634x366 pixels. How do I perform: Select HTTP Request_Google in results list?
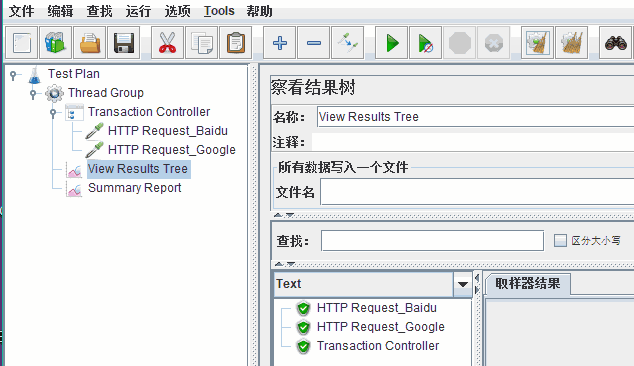tap(380, 327)
